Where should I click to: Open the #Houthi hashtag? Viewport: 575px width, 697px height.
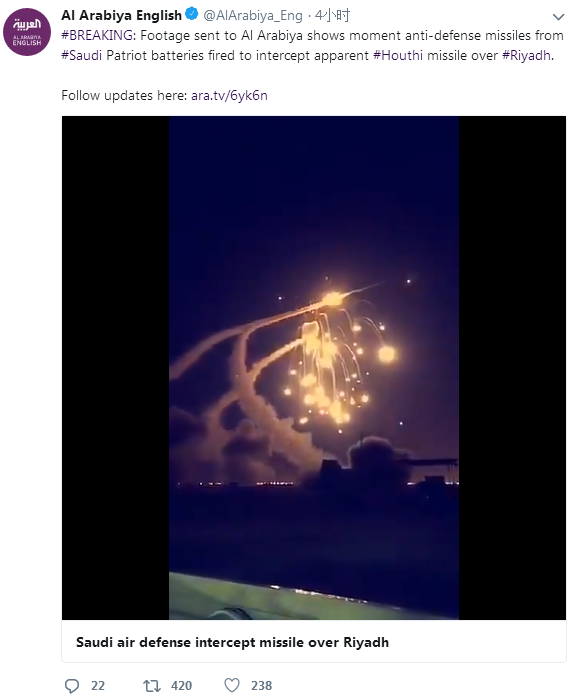pos(398,55)
